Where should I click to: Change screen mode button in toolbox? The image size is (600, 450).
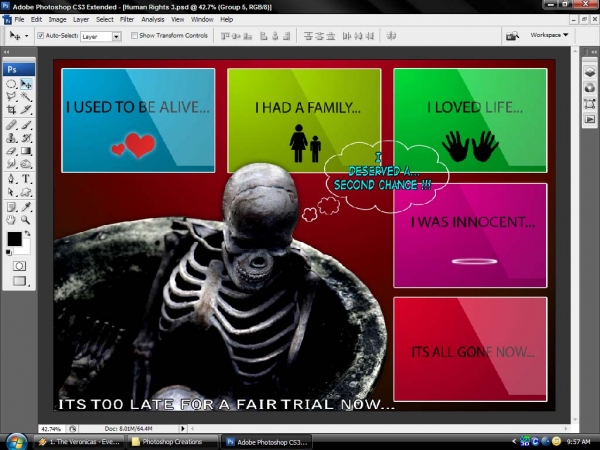click(x=20, y=281)
